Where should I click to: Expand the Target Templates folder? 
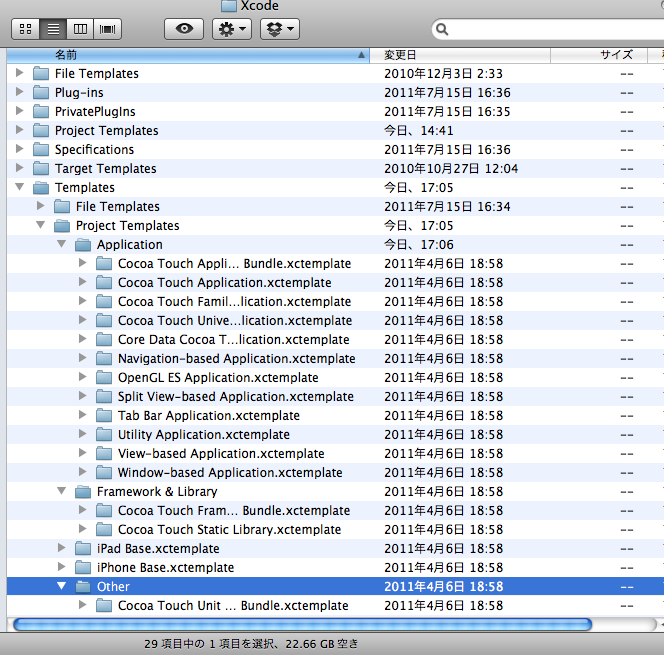(x=19, y=168)
